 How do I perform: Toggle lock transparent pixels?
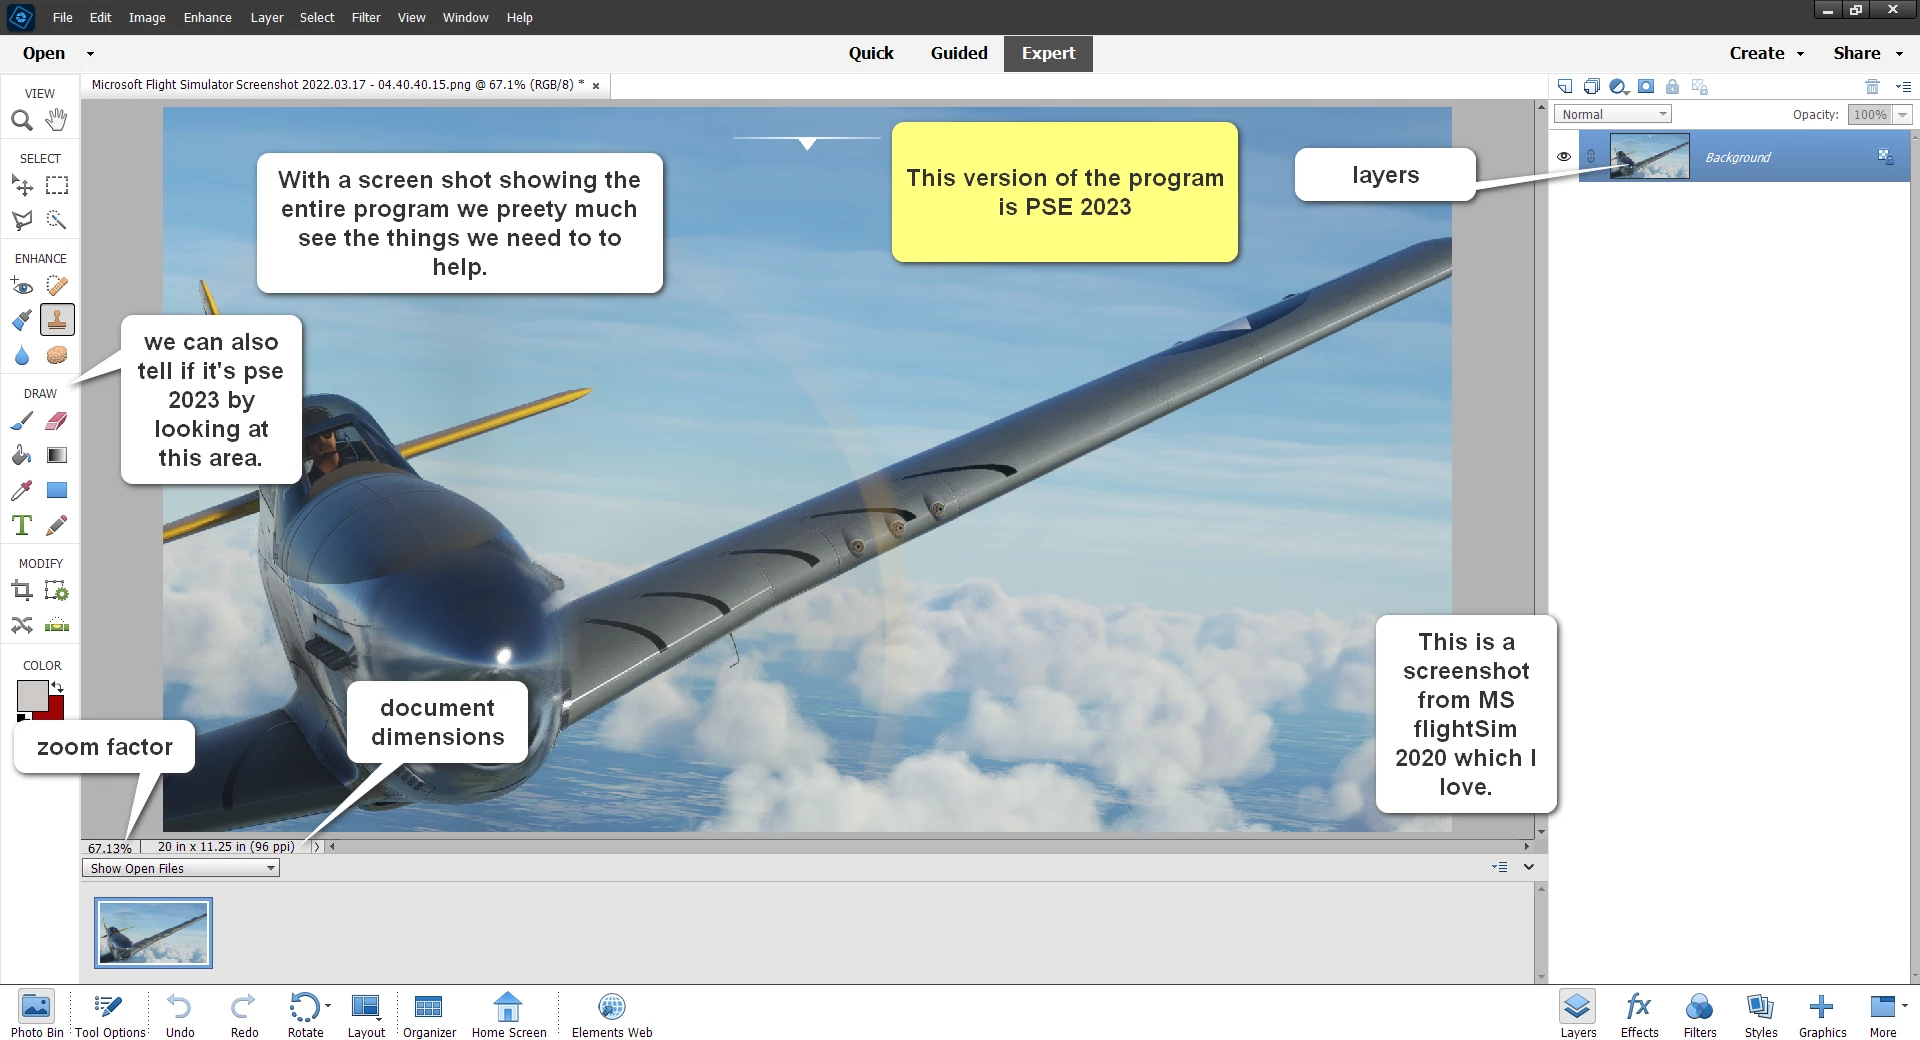tap(1699, 86)
